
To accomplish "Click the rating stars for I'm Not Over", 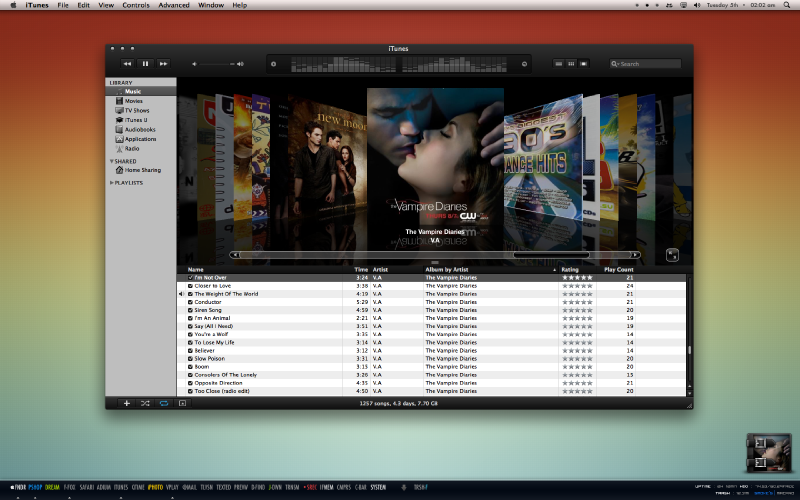I will click(577, 278).
